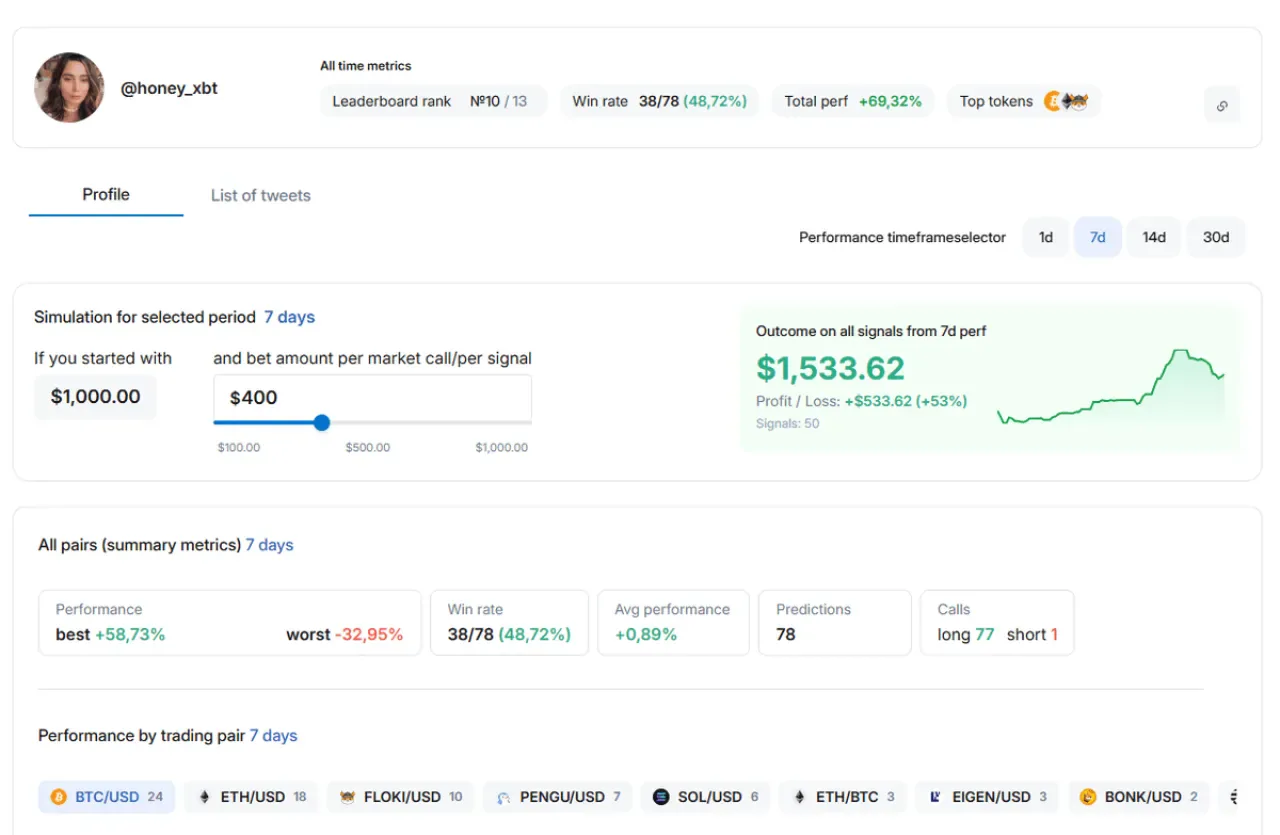Select the BONK/USD trading pair chip
This screenshot has height=835, width=1280.
point(1139,797)
